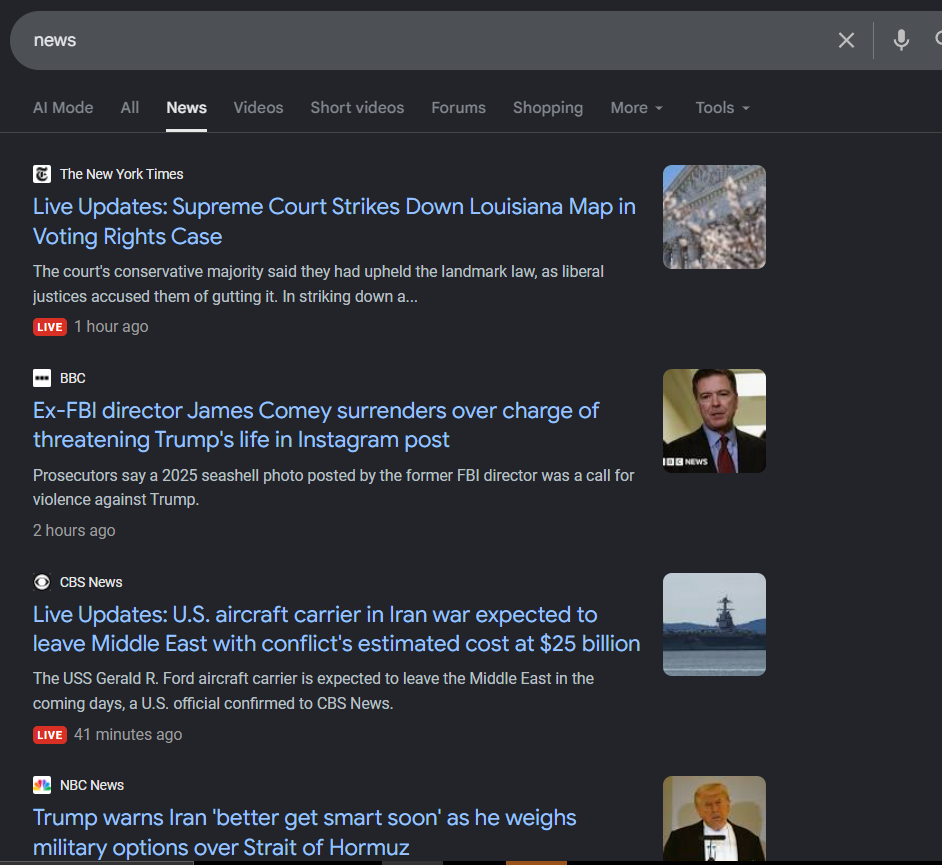This screenshot has width=942, height=865.
Task: Click the NBC News source name
Action: [92, 785]
